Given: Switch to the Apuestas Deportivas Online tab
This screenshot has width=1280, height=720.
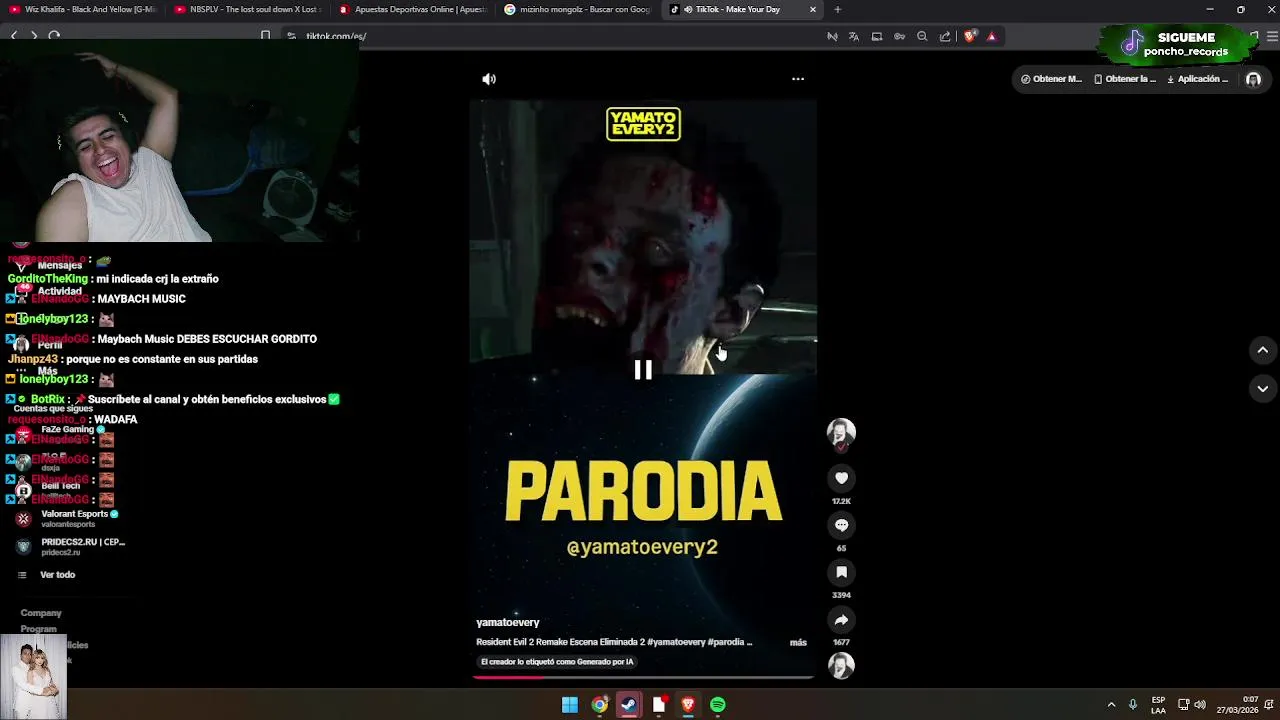Looking at the screenshot, I should coord(412,9).
